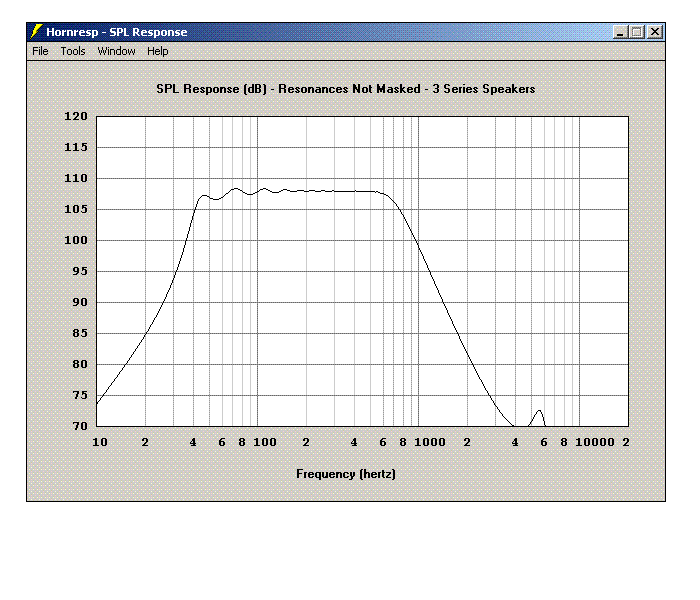Open the File menu
The width and height of the screenshot is (700, 600).
tap(40, 51)
